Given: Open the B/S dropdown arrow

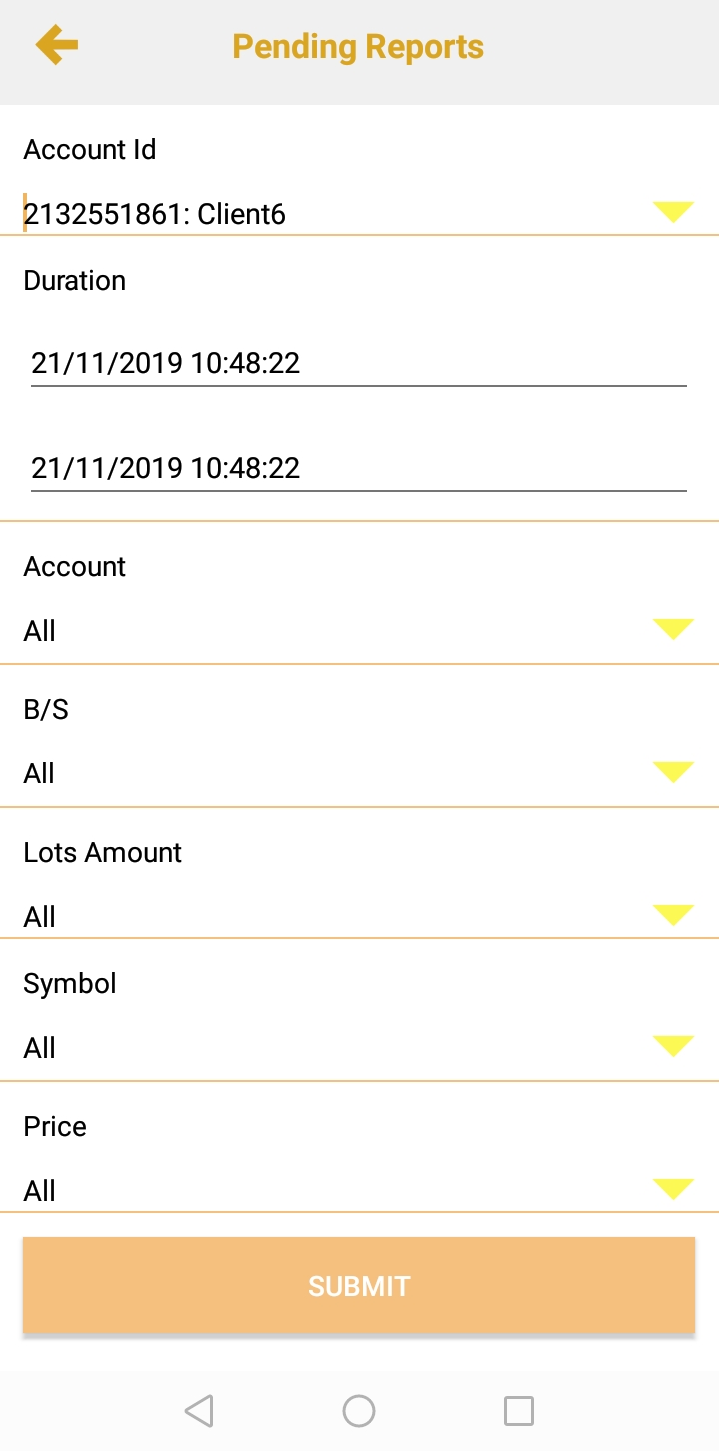Looking at the screenshot, I should coord(673,771).
